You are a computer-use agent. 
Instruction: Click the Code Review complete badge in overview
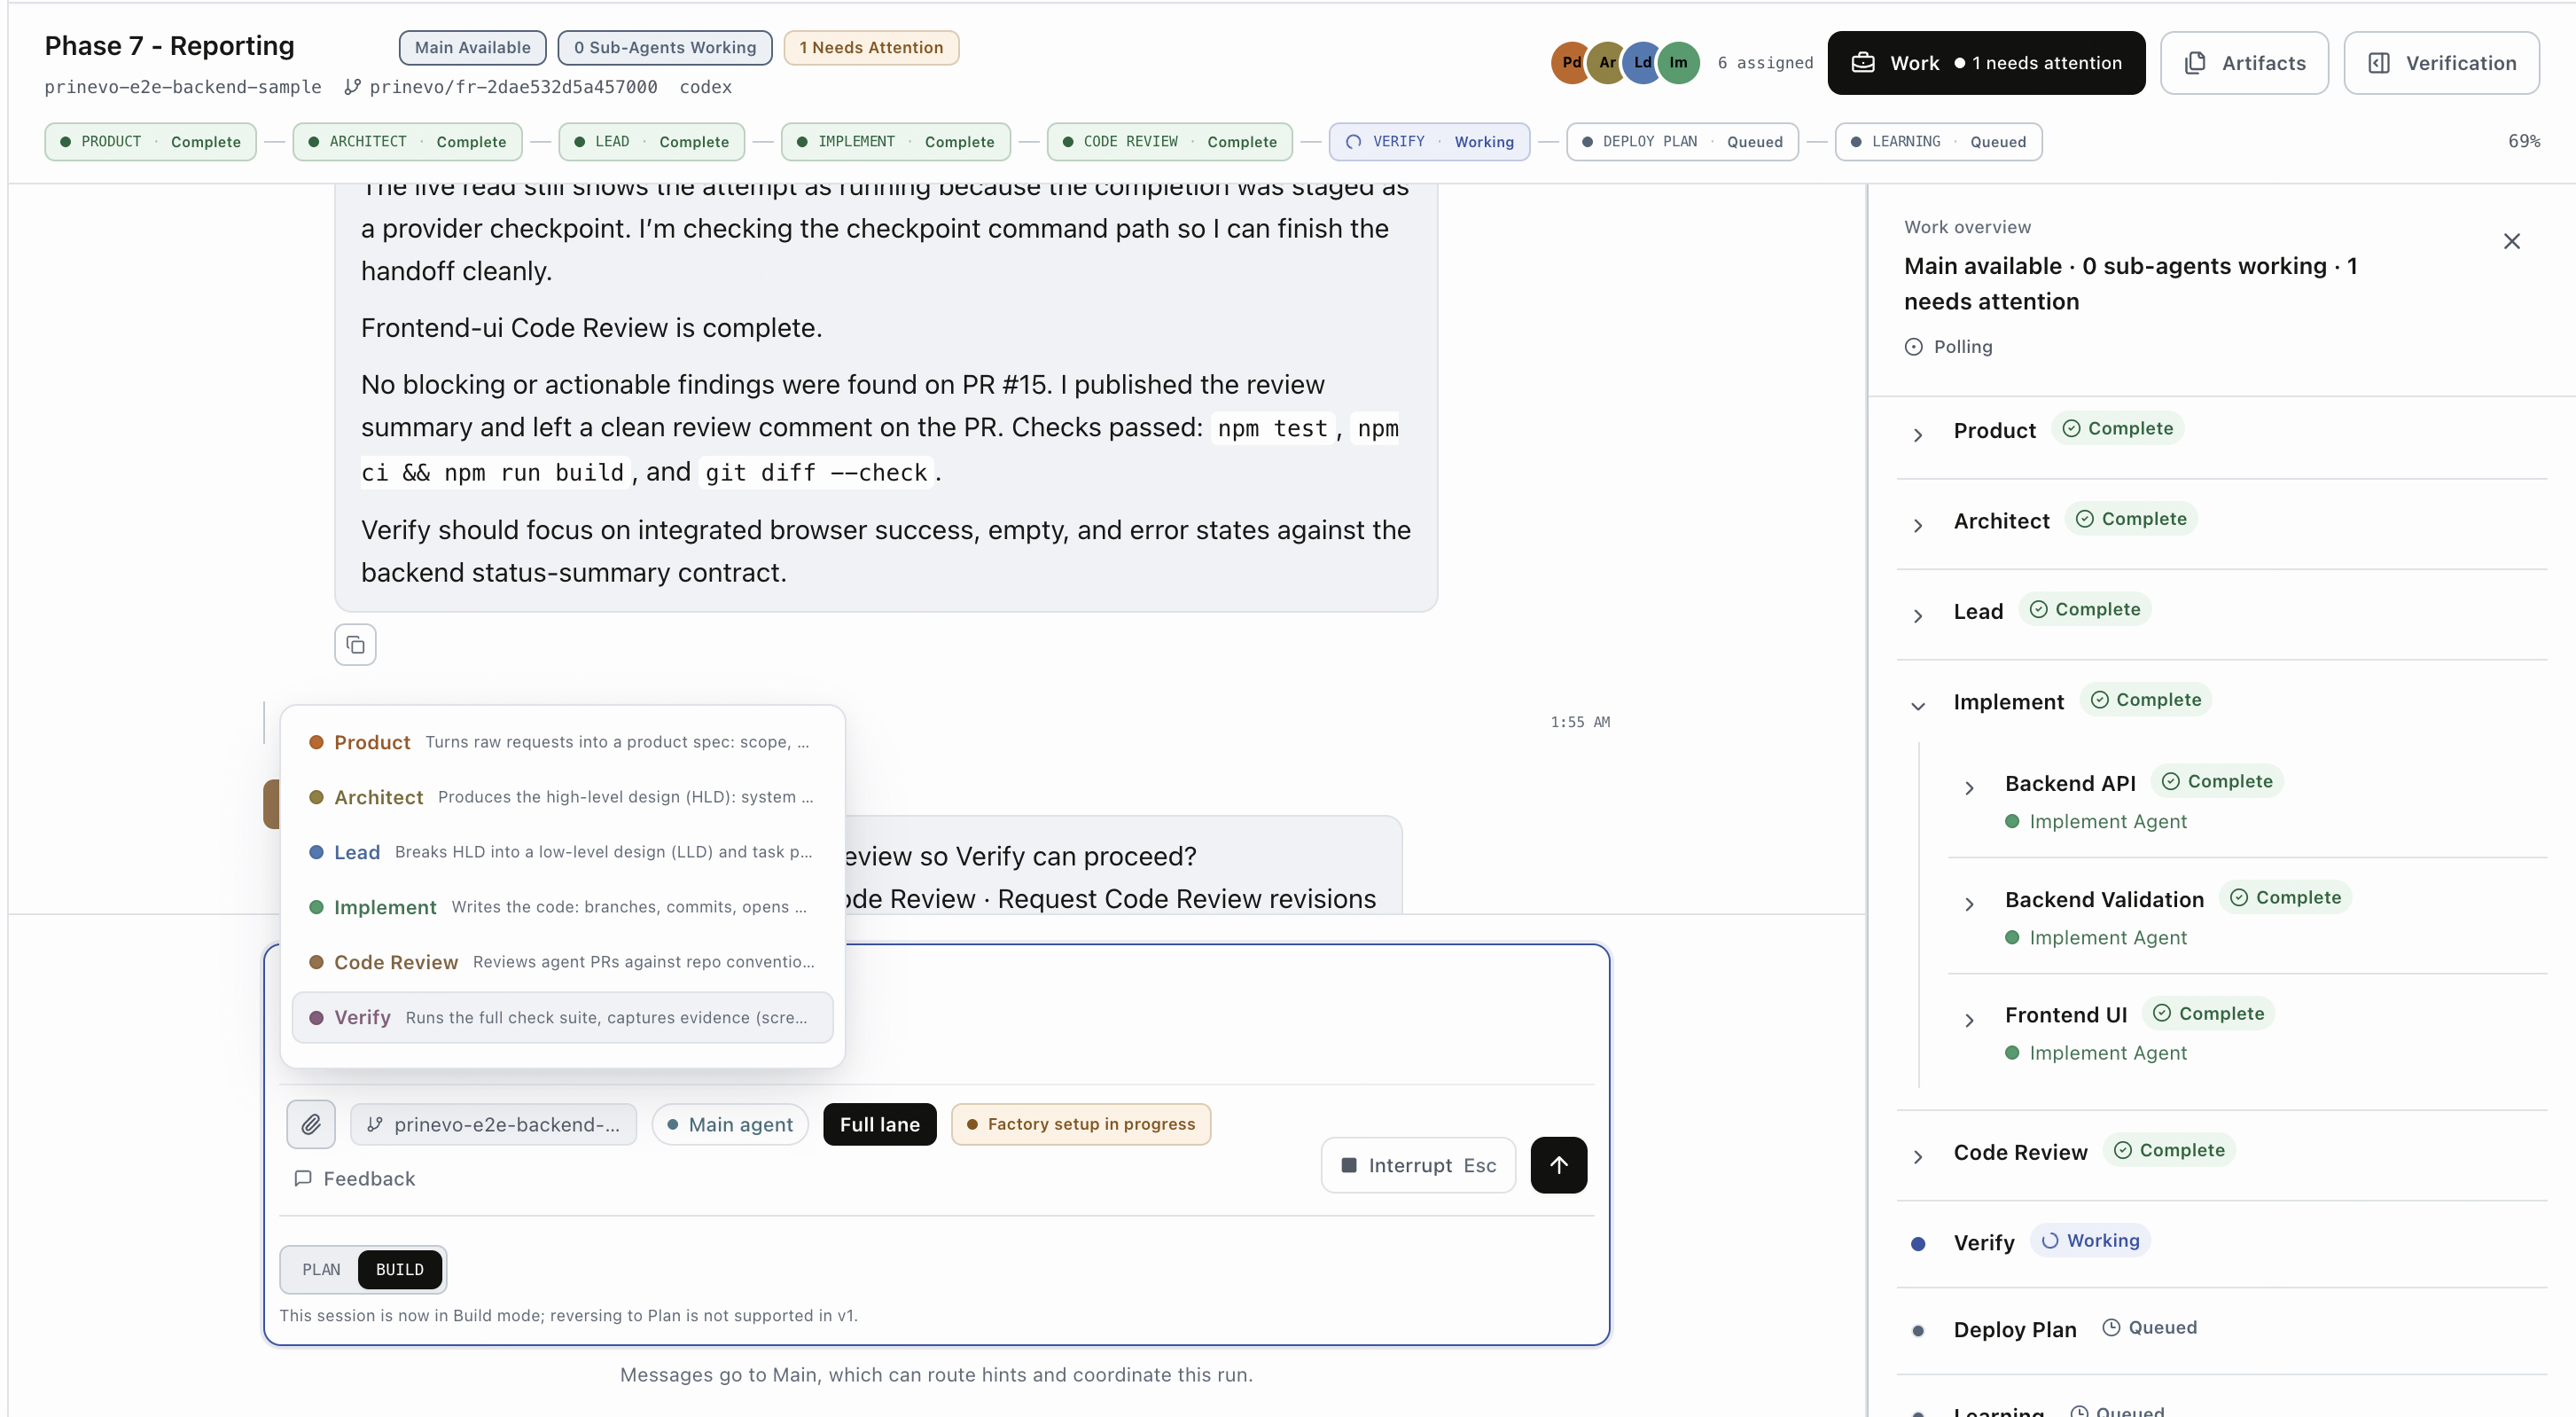tap(2169, 1150)
